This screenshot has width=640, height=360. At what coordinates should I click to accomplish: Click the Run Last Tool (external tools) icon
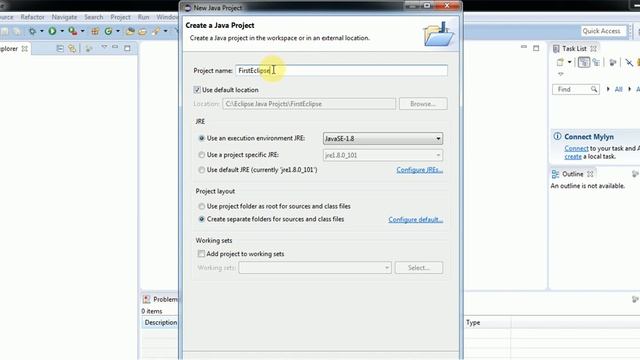pyautogui.click(x=73, y=31)
